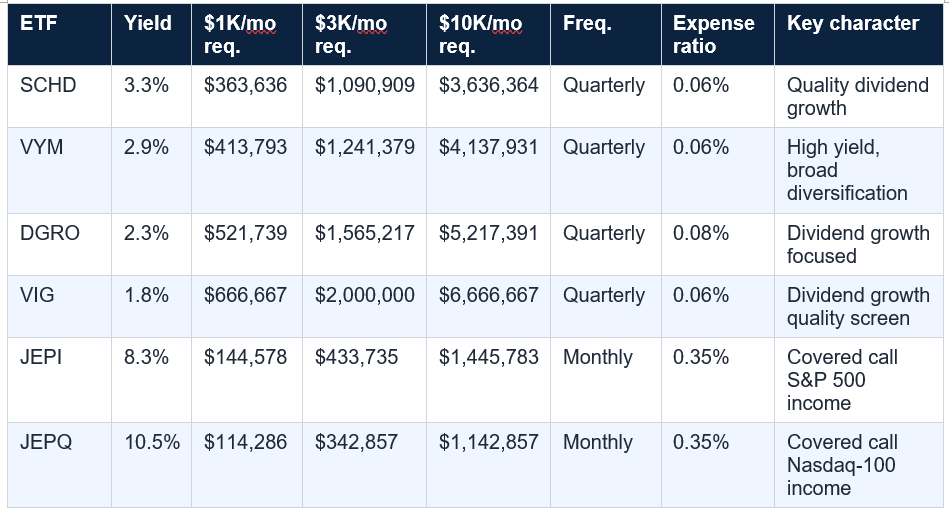Click JEPI's Monthly frequency cell

coord(606,380)
